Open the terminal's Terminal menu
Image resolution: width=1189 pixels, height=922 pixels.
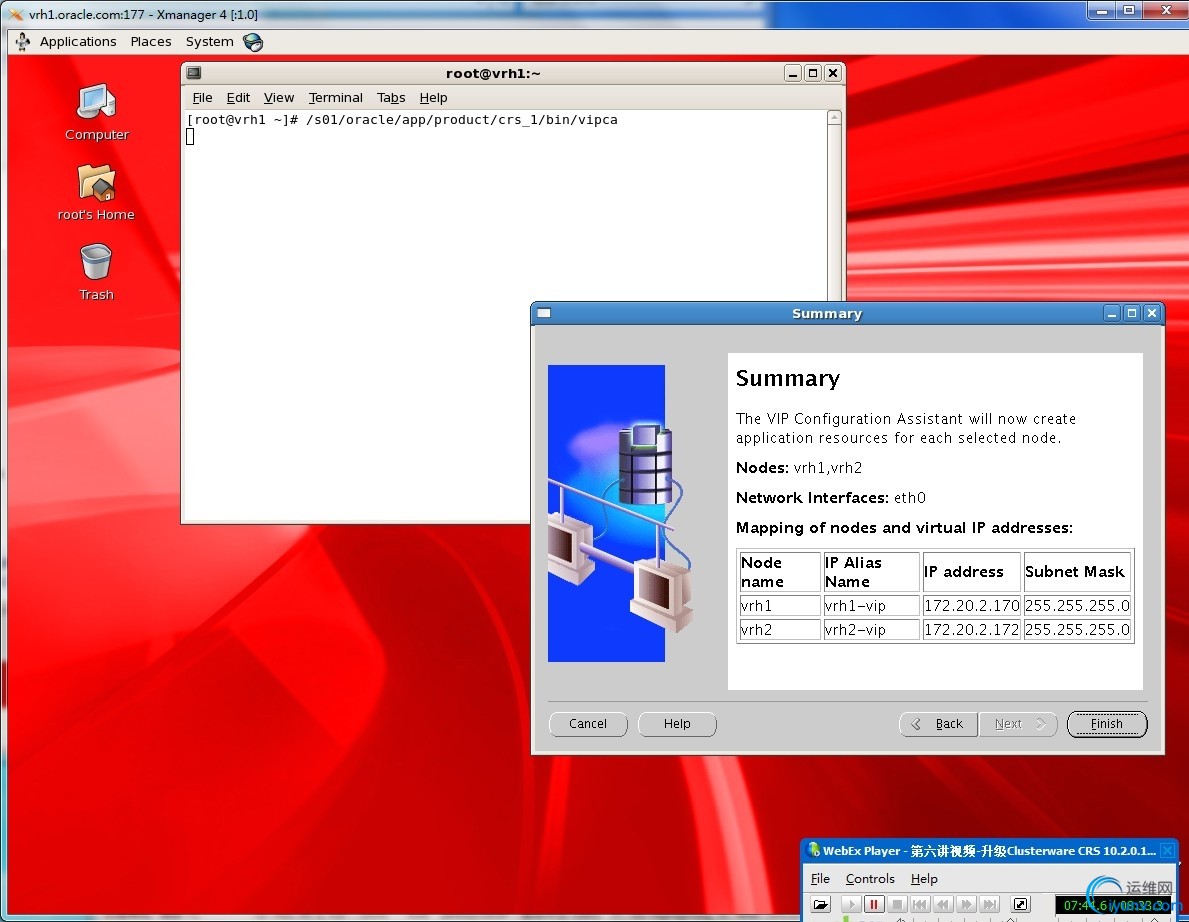[x=335, y=98]
